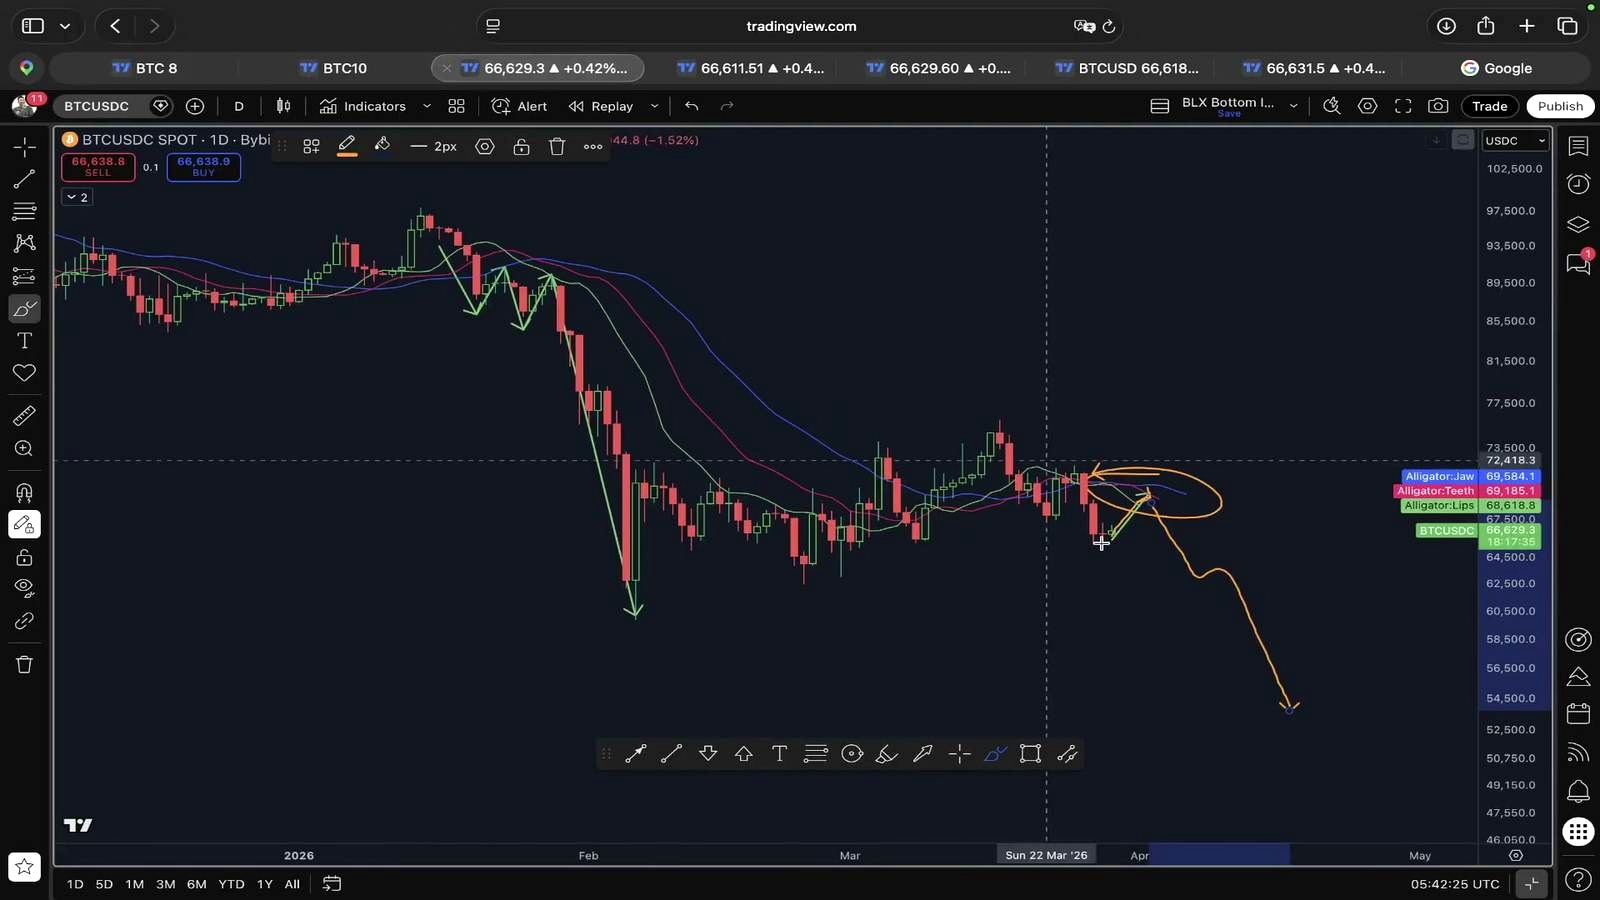Open the calendar panel in right sidebar

[1578, 713]
